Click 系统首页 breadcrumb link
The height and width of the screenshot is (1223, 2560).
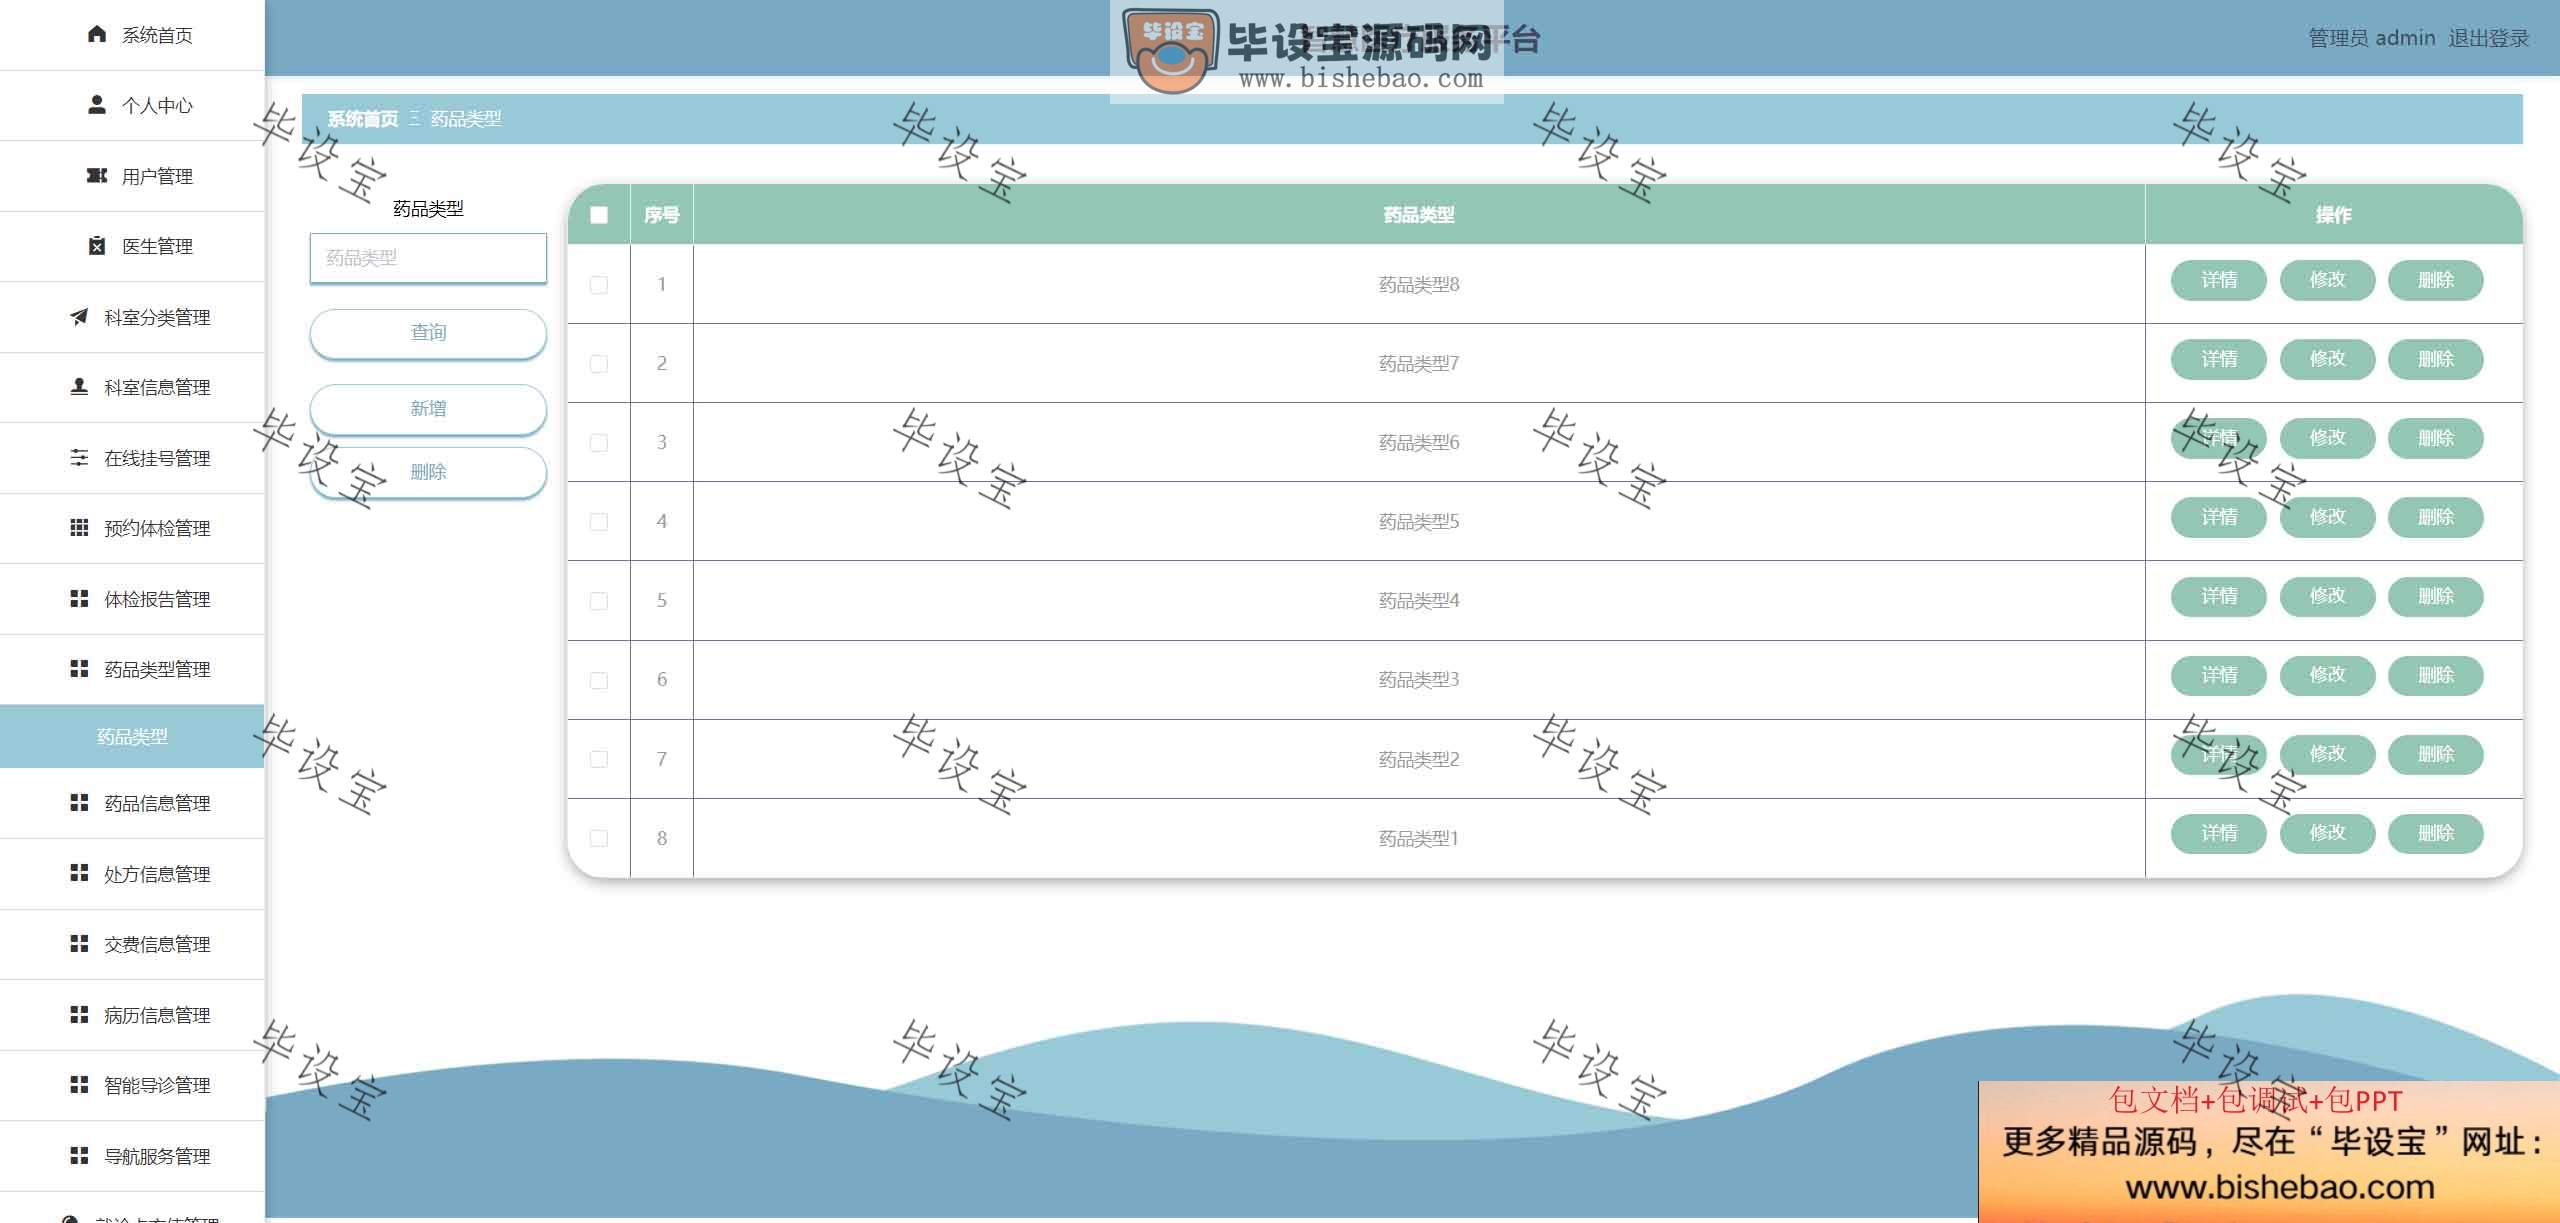point(362,119)
